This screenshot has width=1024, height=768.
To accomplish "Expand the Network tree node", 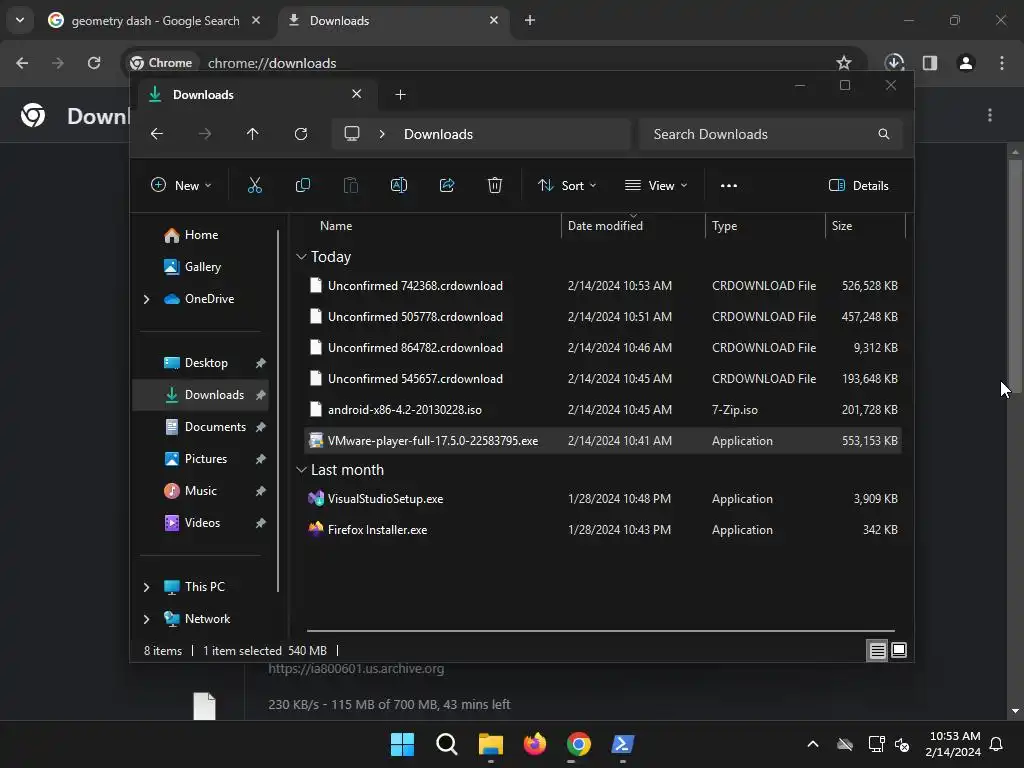I will pyautogui.click(x=146, y=619).
